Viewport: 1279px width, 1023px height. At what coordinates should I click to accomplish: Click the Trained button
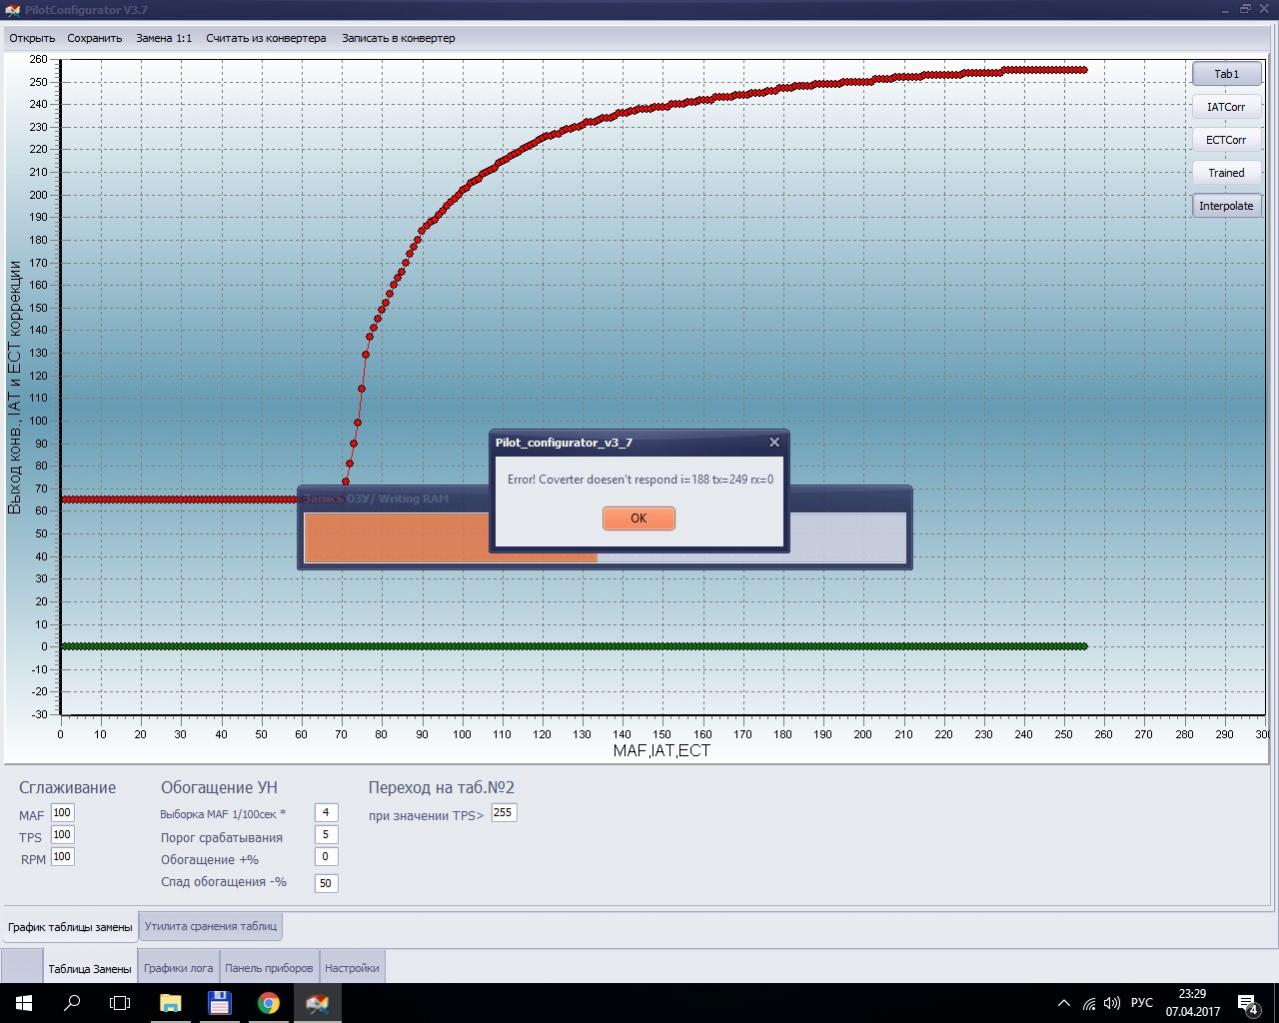[x=1226, y=173]
